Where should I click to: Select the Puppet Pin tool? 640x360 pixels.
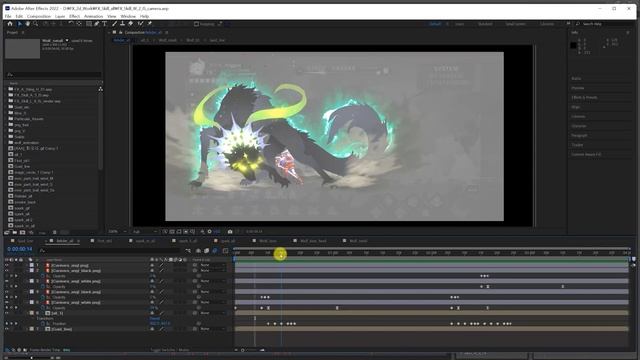pyautogui.click(x=149, y=24)
